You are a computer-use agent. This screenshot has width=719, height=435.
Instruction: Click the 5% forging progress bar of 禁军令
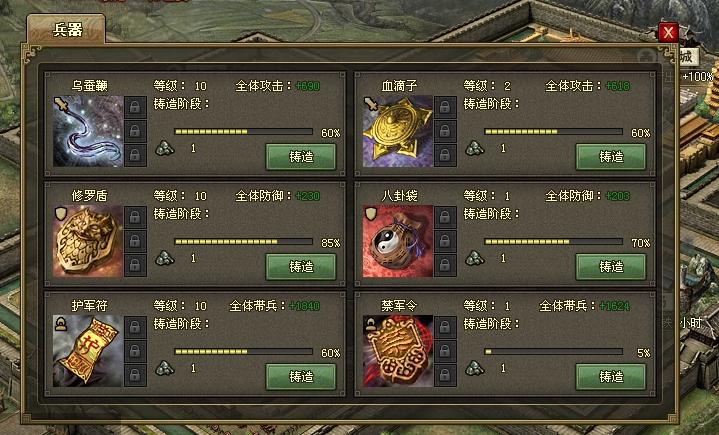click(553, 352)
